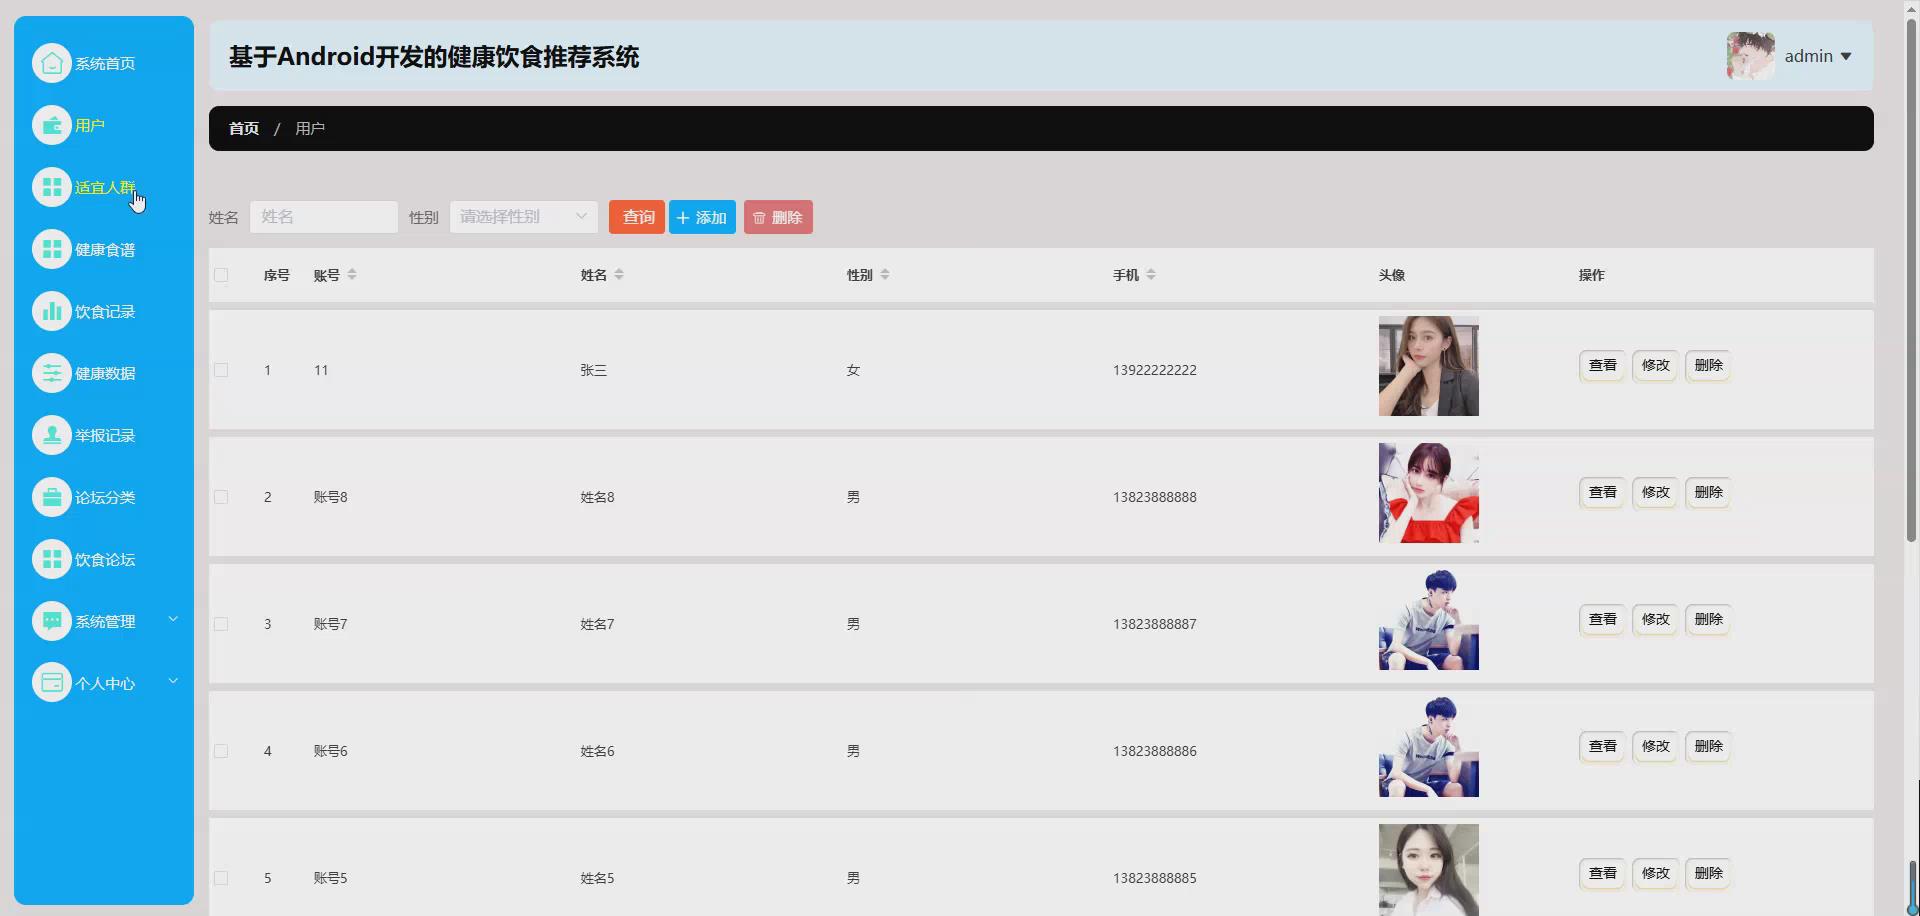Click the briefcase icon beside 论坛分类
The width and height of the screenshot is (1920, 916).
tap(52, 497)
